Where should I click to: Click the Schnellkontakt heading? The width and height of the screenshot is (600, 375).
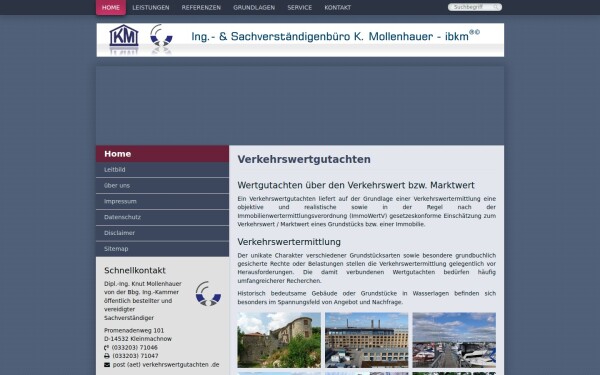[x=135, y=270]
